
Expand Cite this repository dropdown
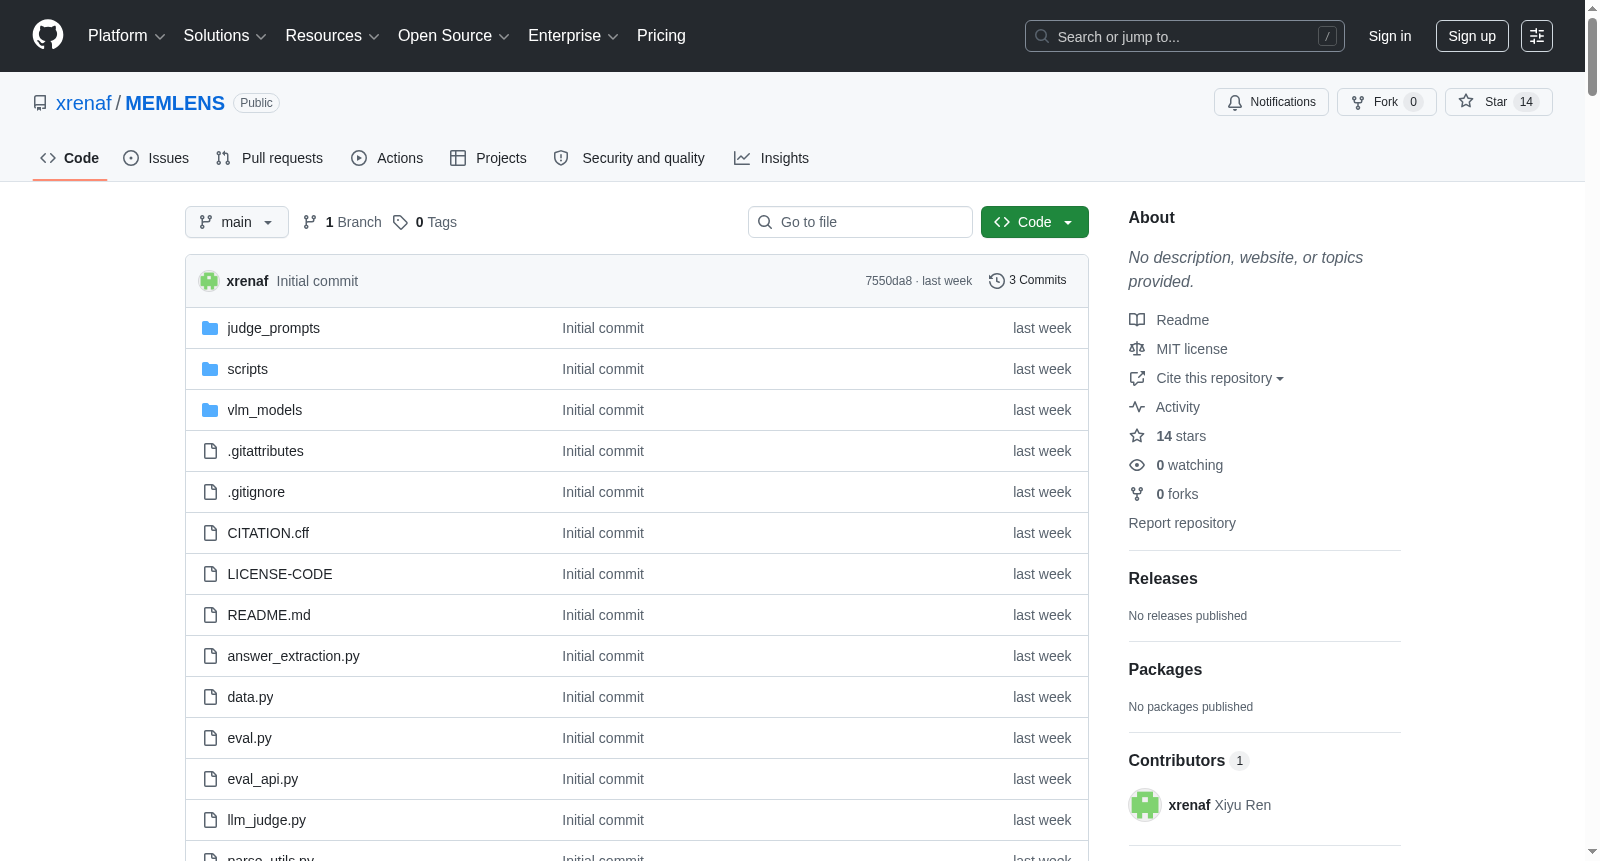[x=1220, y=378]
